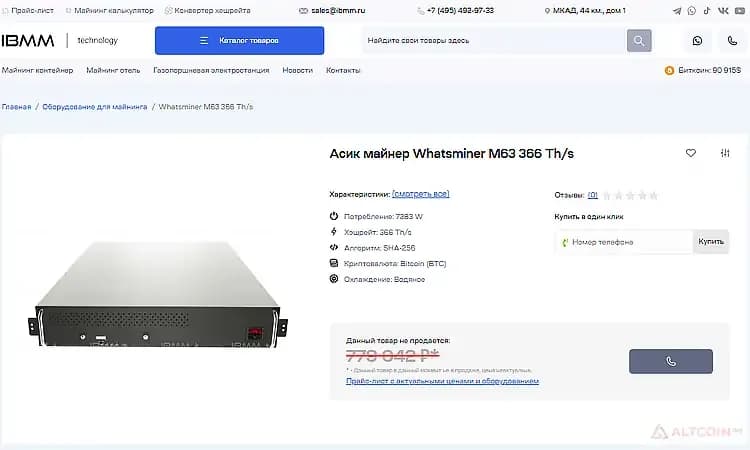Click the Whatsminer M63 product image

(158, 293)
